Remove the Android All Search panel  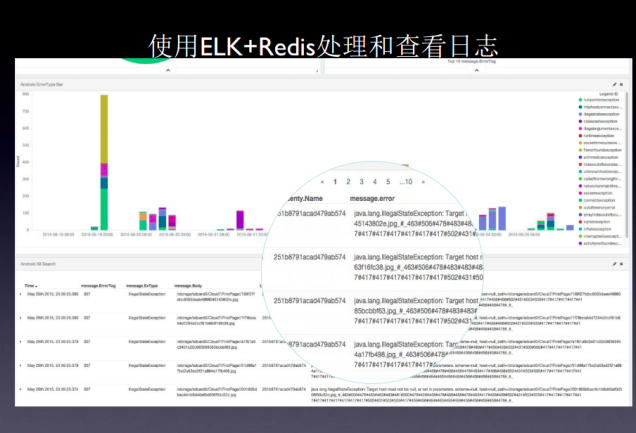point(621,264)
